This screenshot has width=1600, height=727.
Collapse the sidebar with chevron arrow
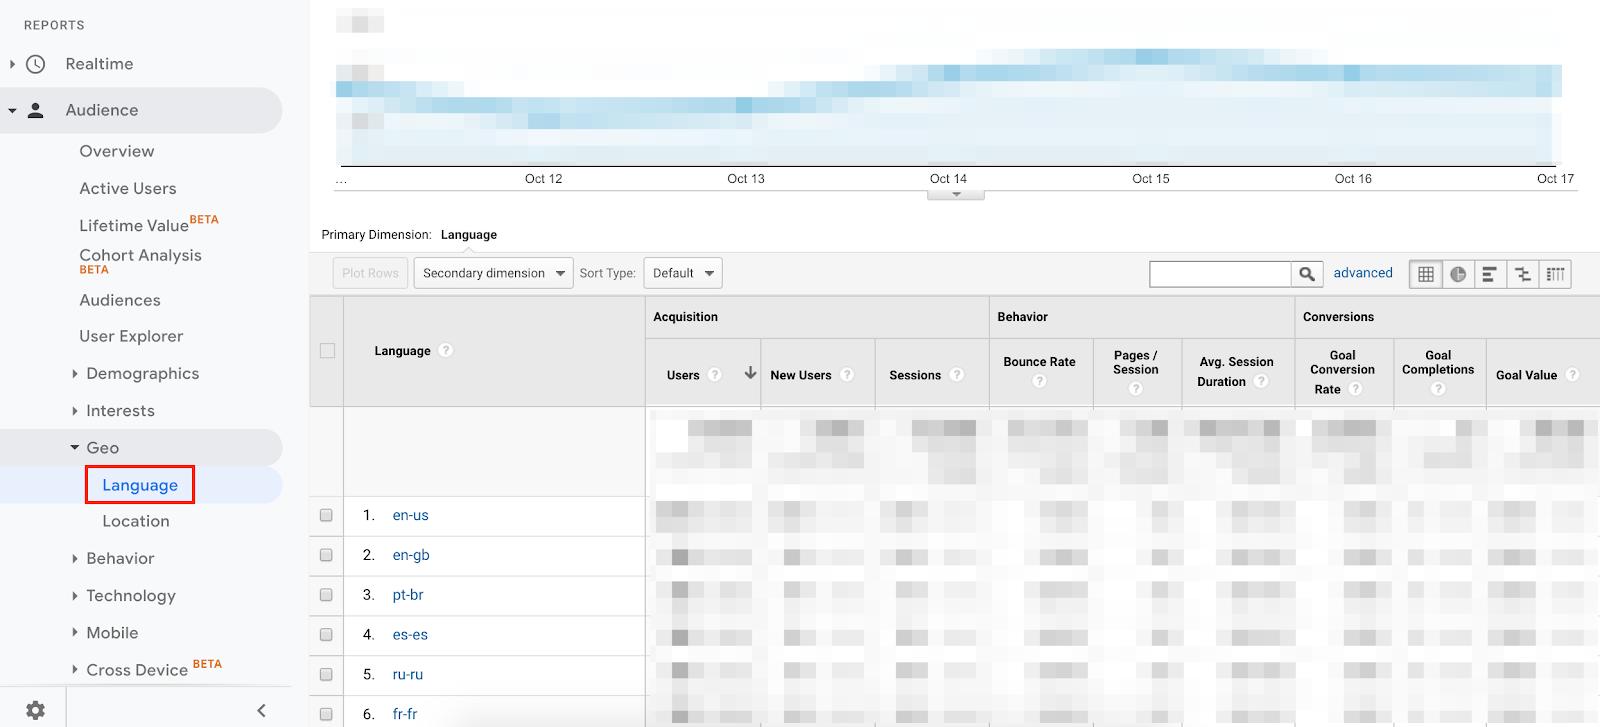[x=261, y=710]
